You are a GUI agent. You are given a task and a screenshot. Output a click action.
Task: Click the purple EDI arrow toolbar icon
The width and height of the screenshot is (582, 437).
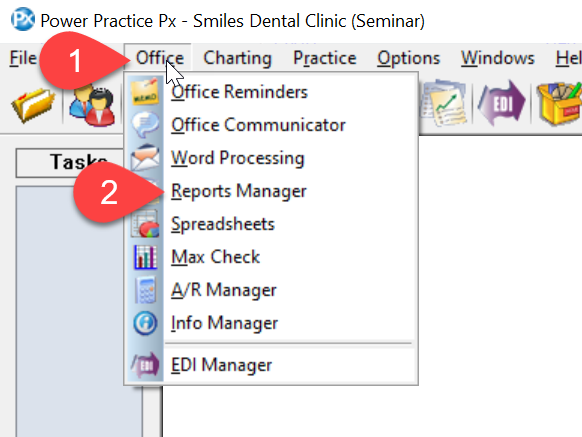click(501, 103)
